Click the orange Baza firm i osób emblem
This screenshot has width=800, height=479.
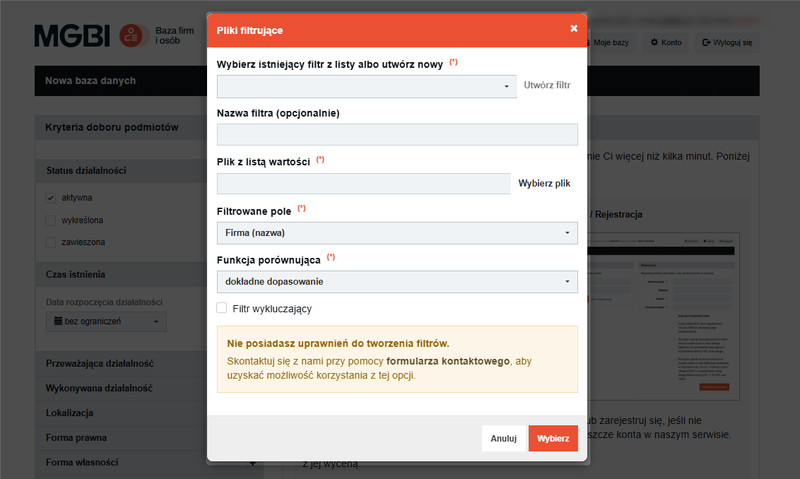(132, 37)
